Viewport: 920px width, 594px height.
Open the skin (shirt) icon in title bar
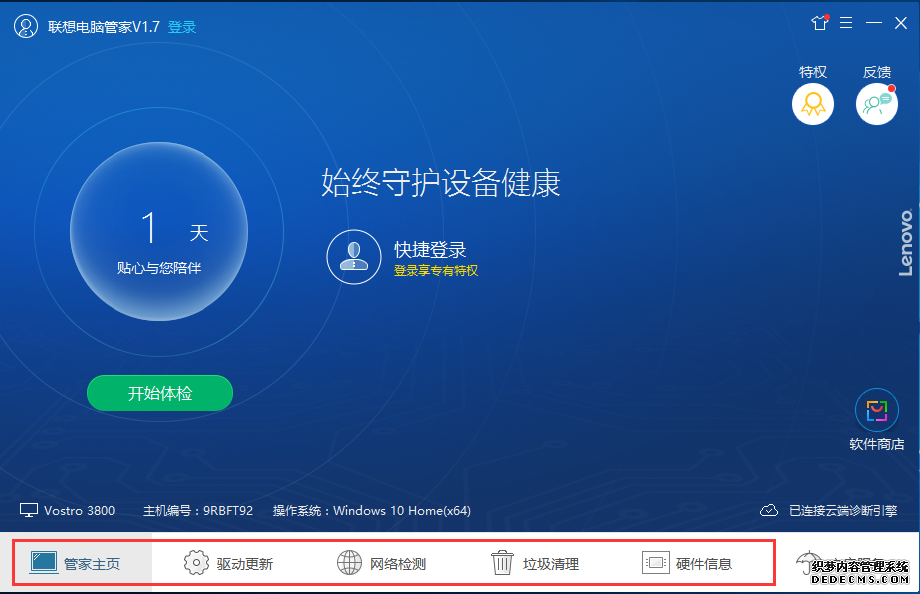click(820, 23)
